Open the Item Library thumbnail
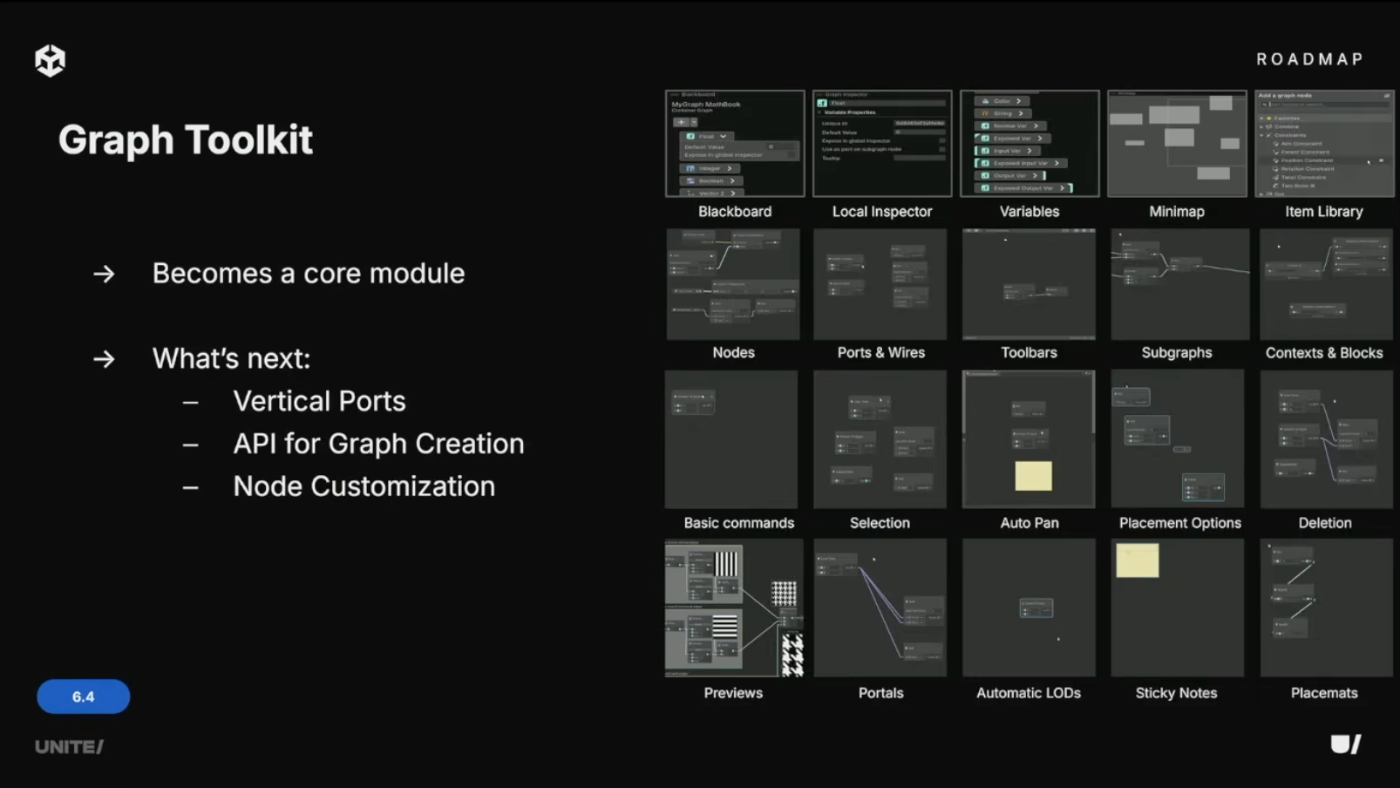The height and width of the screenshot is (788, 1400). coord(1324,143)
